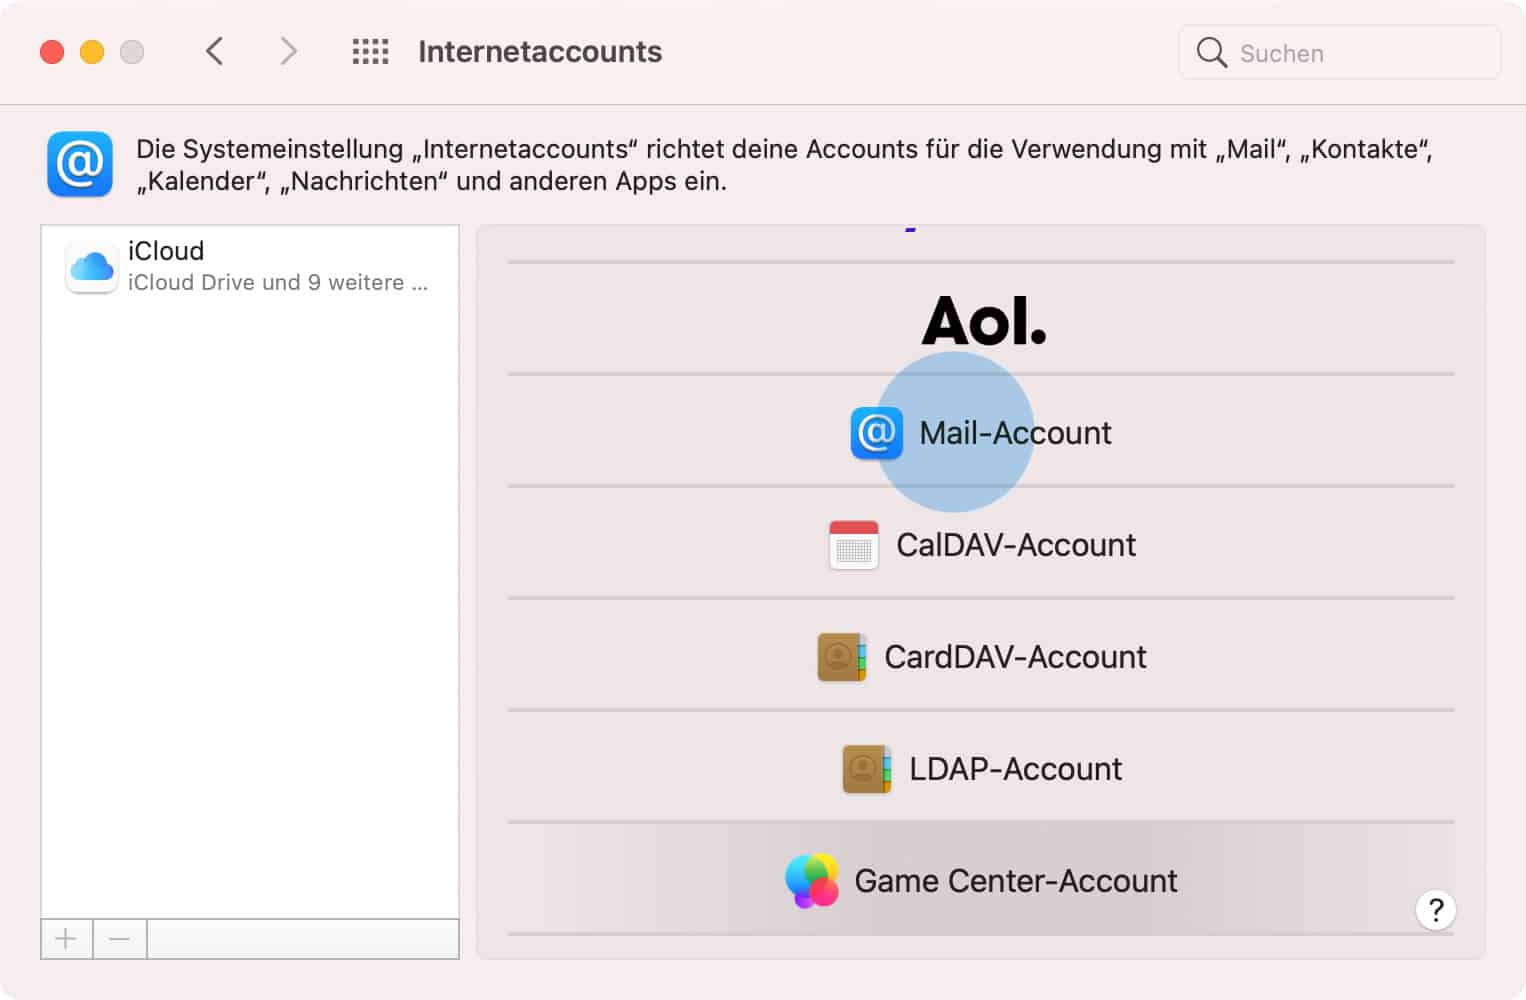This screenshot has width=1526, height=1000.
Task: Click the CalDAV calendar icon
Action: 854,545
